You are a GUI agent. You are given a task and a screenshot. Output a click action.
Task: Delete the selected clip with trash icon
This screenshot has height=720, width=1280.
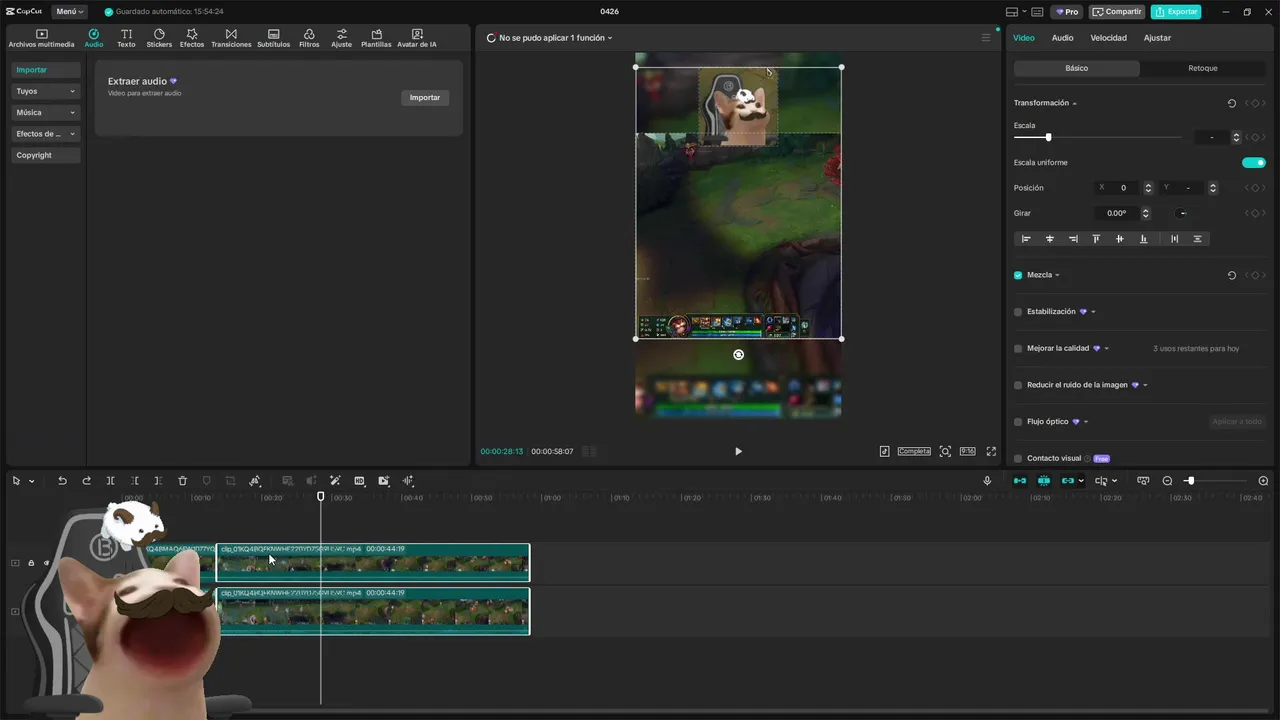pyautogui.click(x=182, y=481)
